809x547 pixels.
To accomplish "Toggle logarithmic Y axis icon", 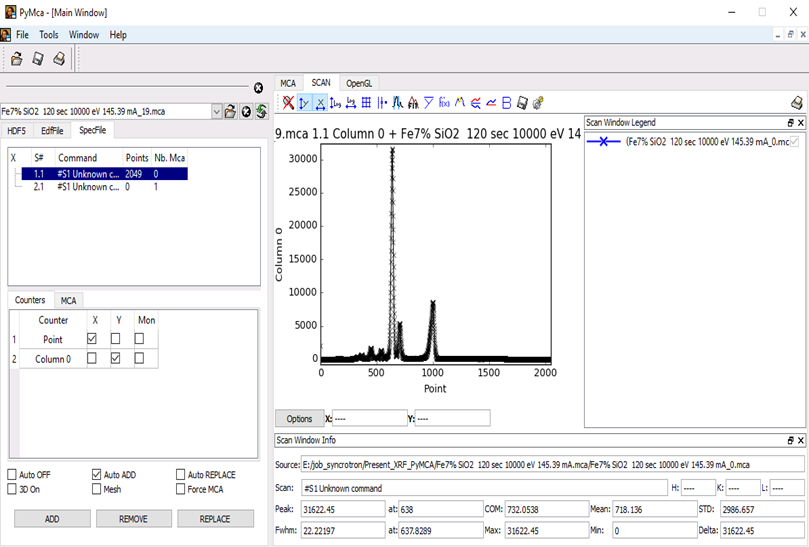I will click(335, 103).
